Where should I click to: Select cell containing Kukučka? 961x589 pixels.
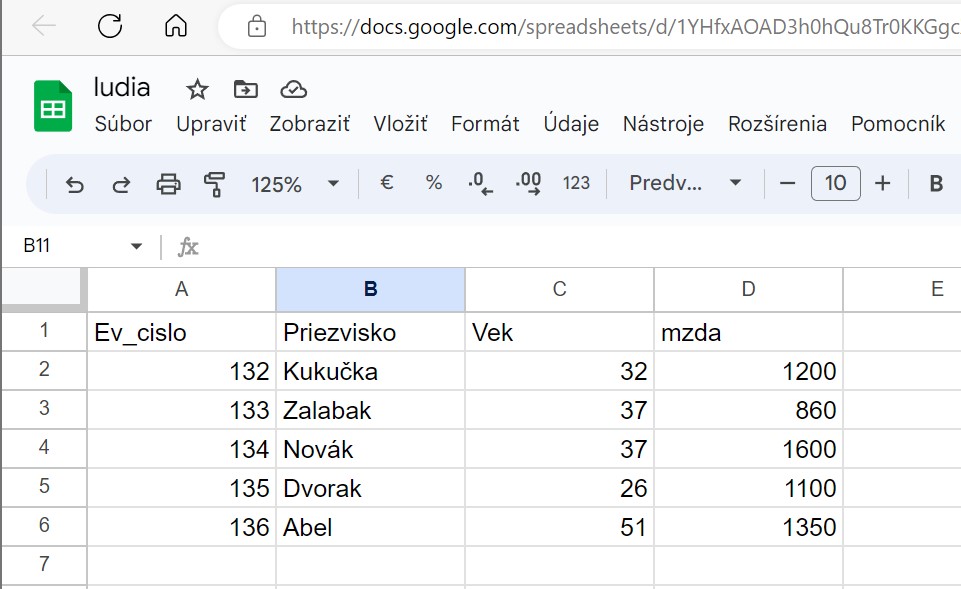370,372
